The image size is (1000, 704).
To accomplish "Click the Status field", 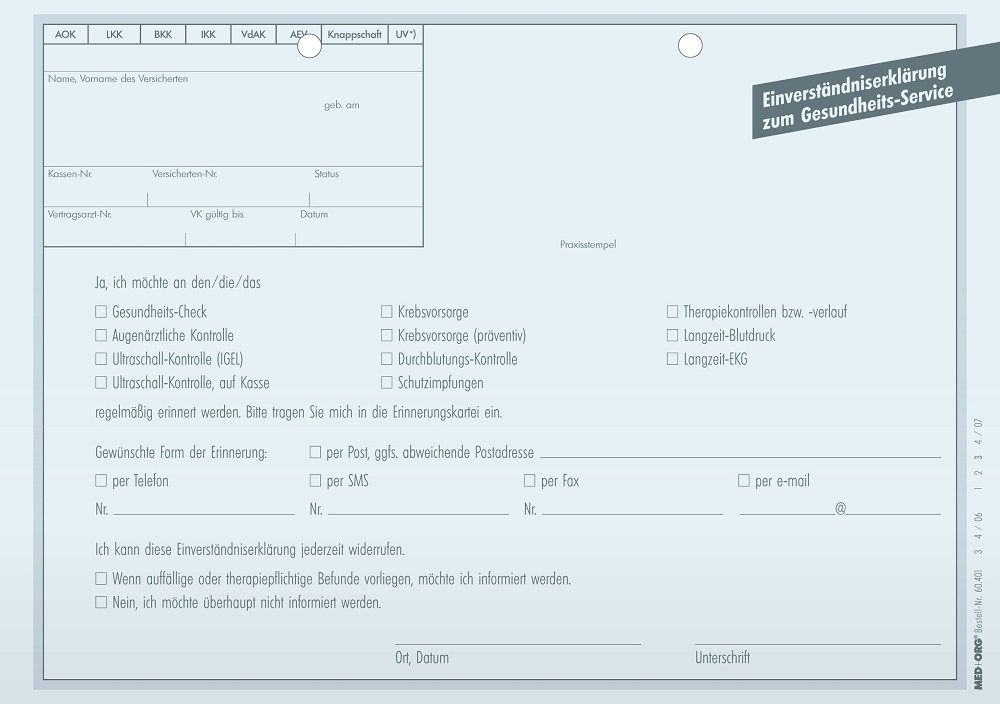I will [x=366, y=187].
